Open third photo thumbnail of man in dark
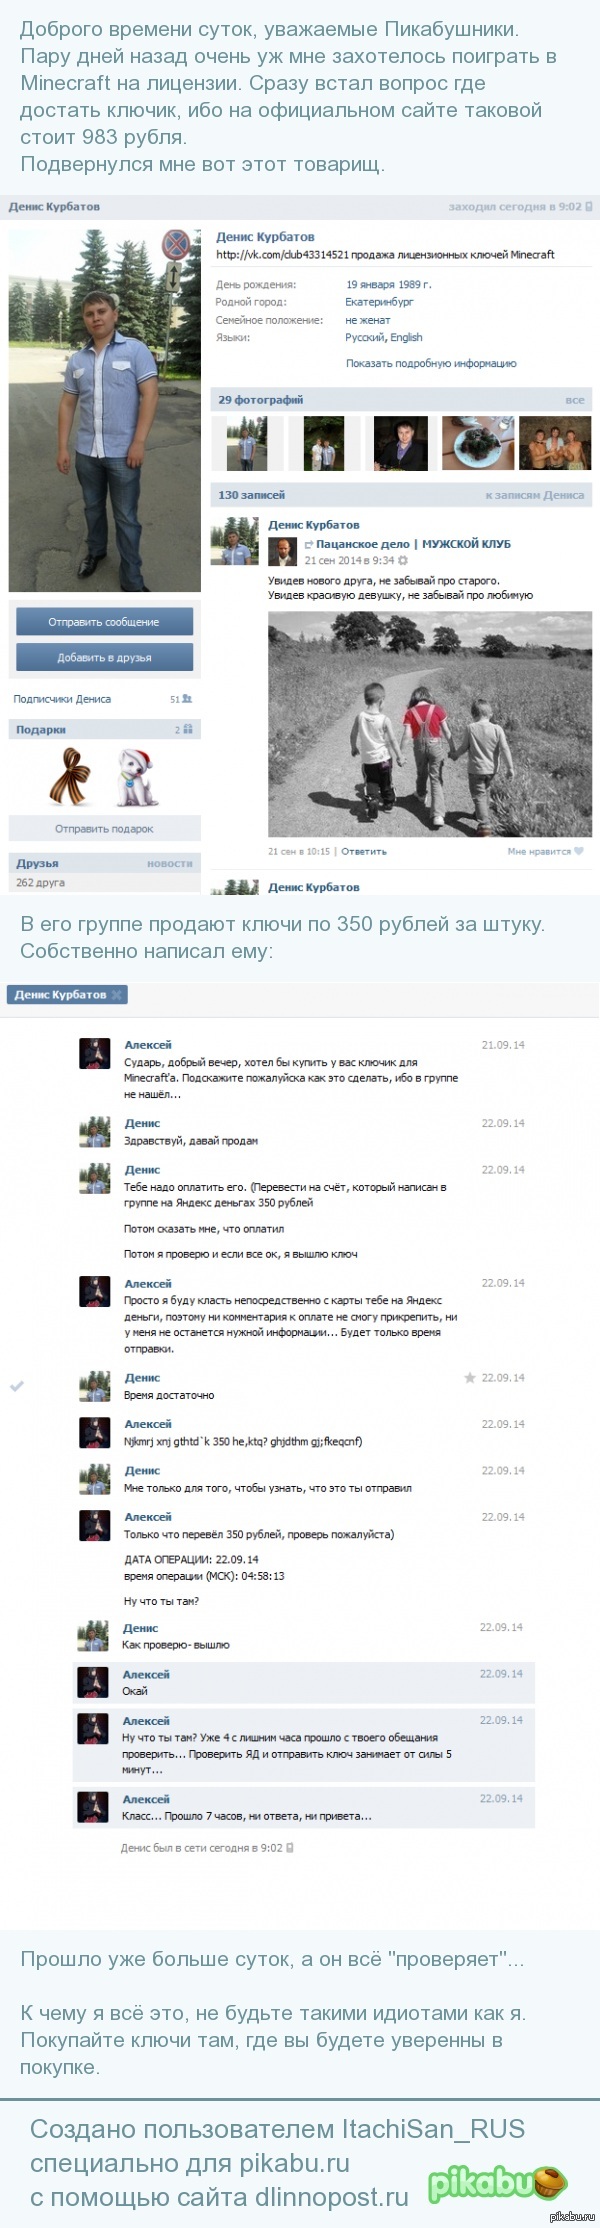The image size is (600, 2228). (x=400, y=443)
